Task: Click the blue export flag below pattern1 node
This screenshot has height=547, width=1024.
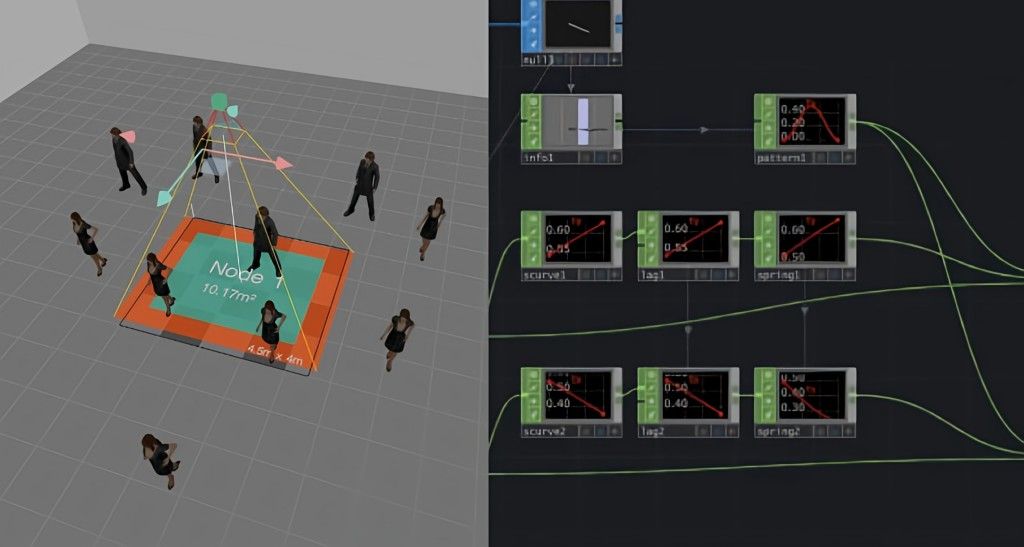Action: pyautogui.click(x=836, y=157)
